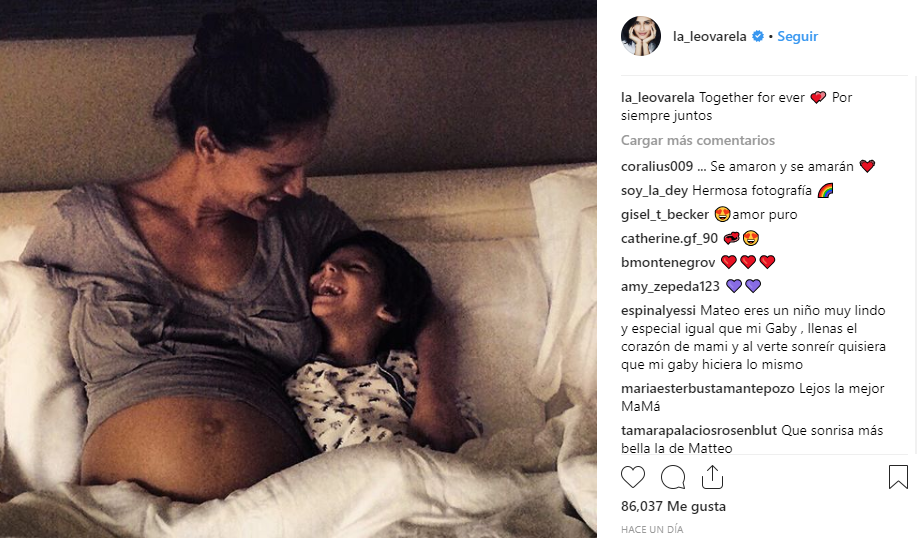Screen dimensions: 917x538
Task: Open bmontenegrov commenter profile
Action: click(668, 263)
